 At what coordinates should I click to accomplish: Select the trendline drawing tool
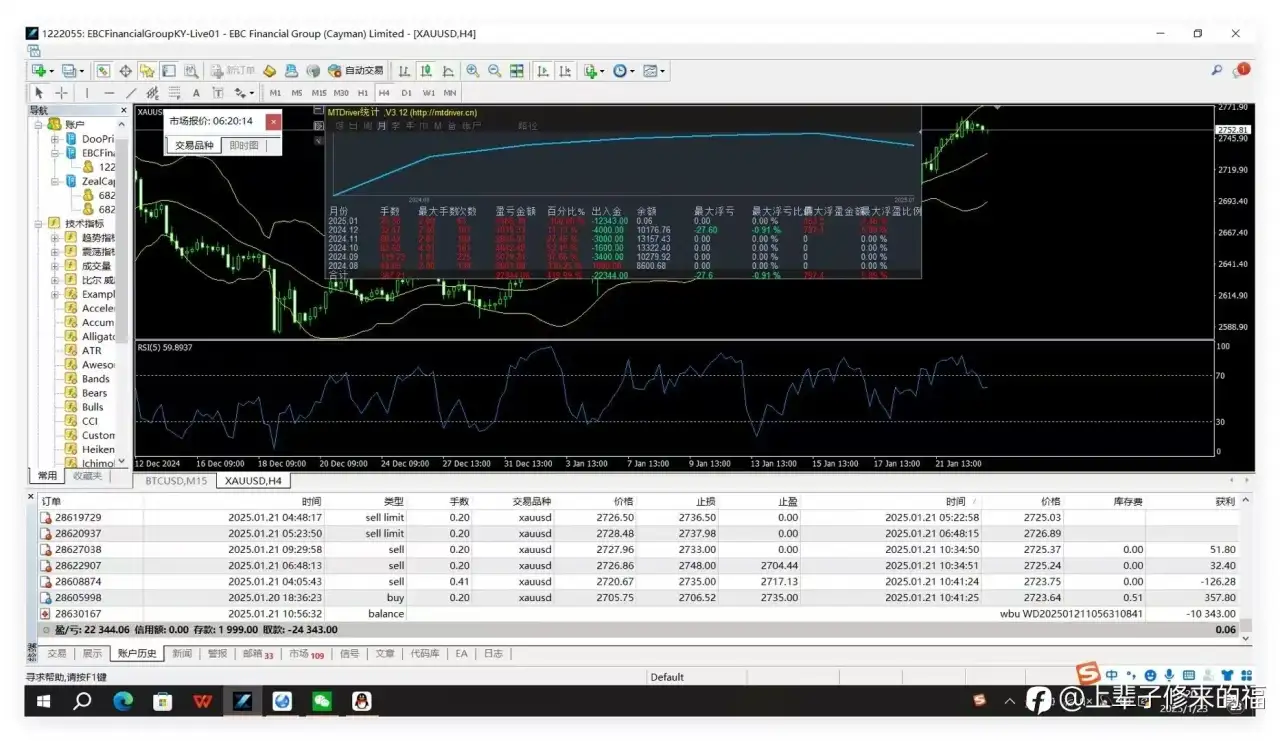pos(130,93)
